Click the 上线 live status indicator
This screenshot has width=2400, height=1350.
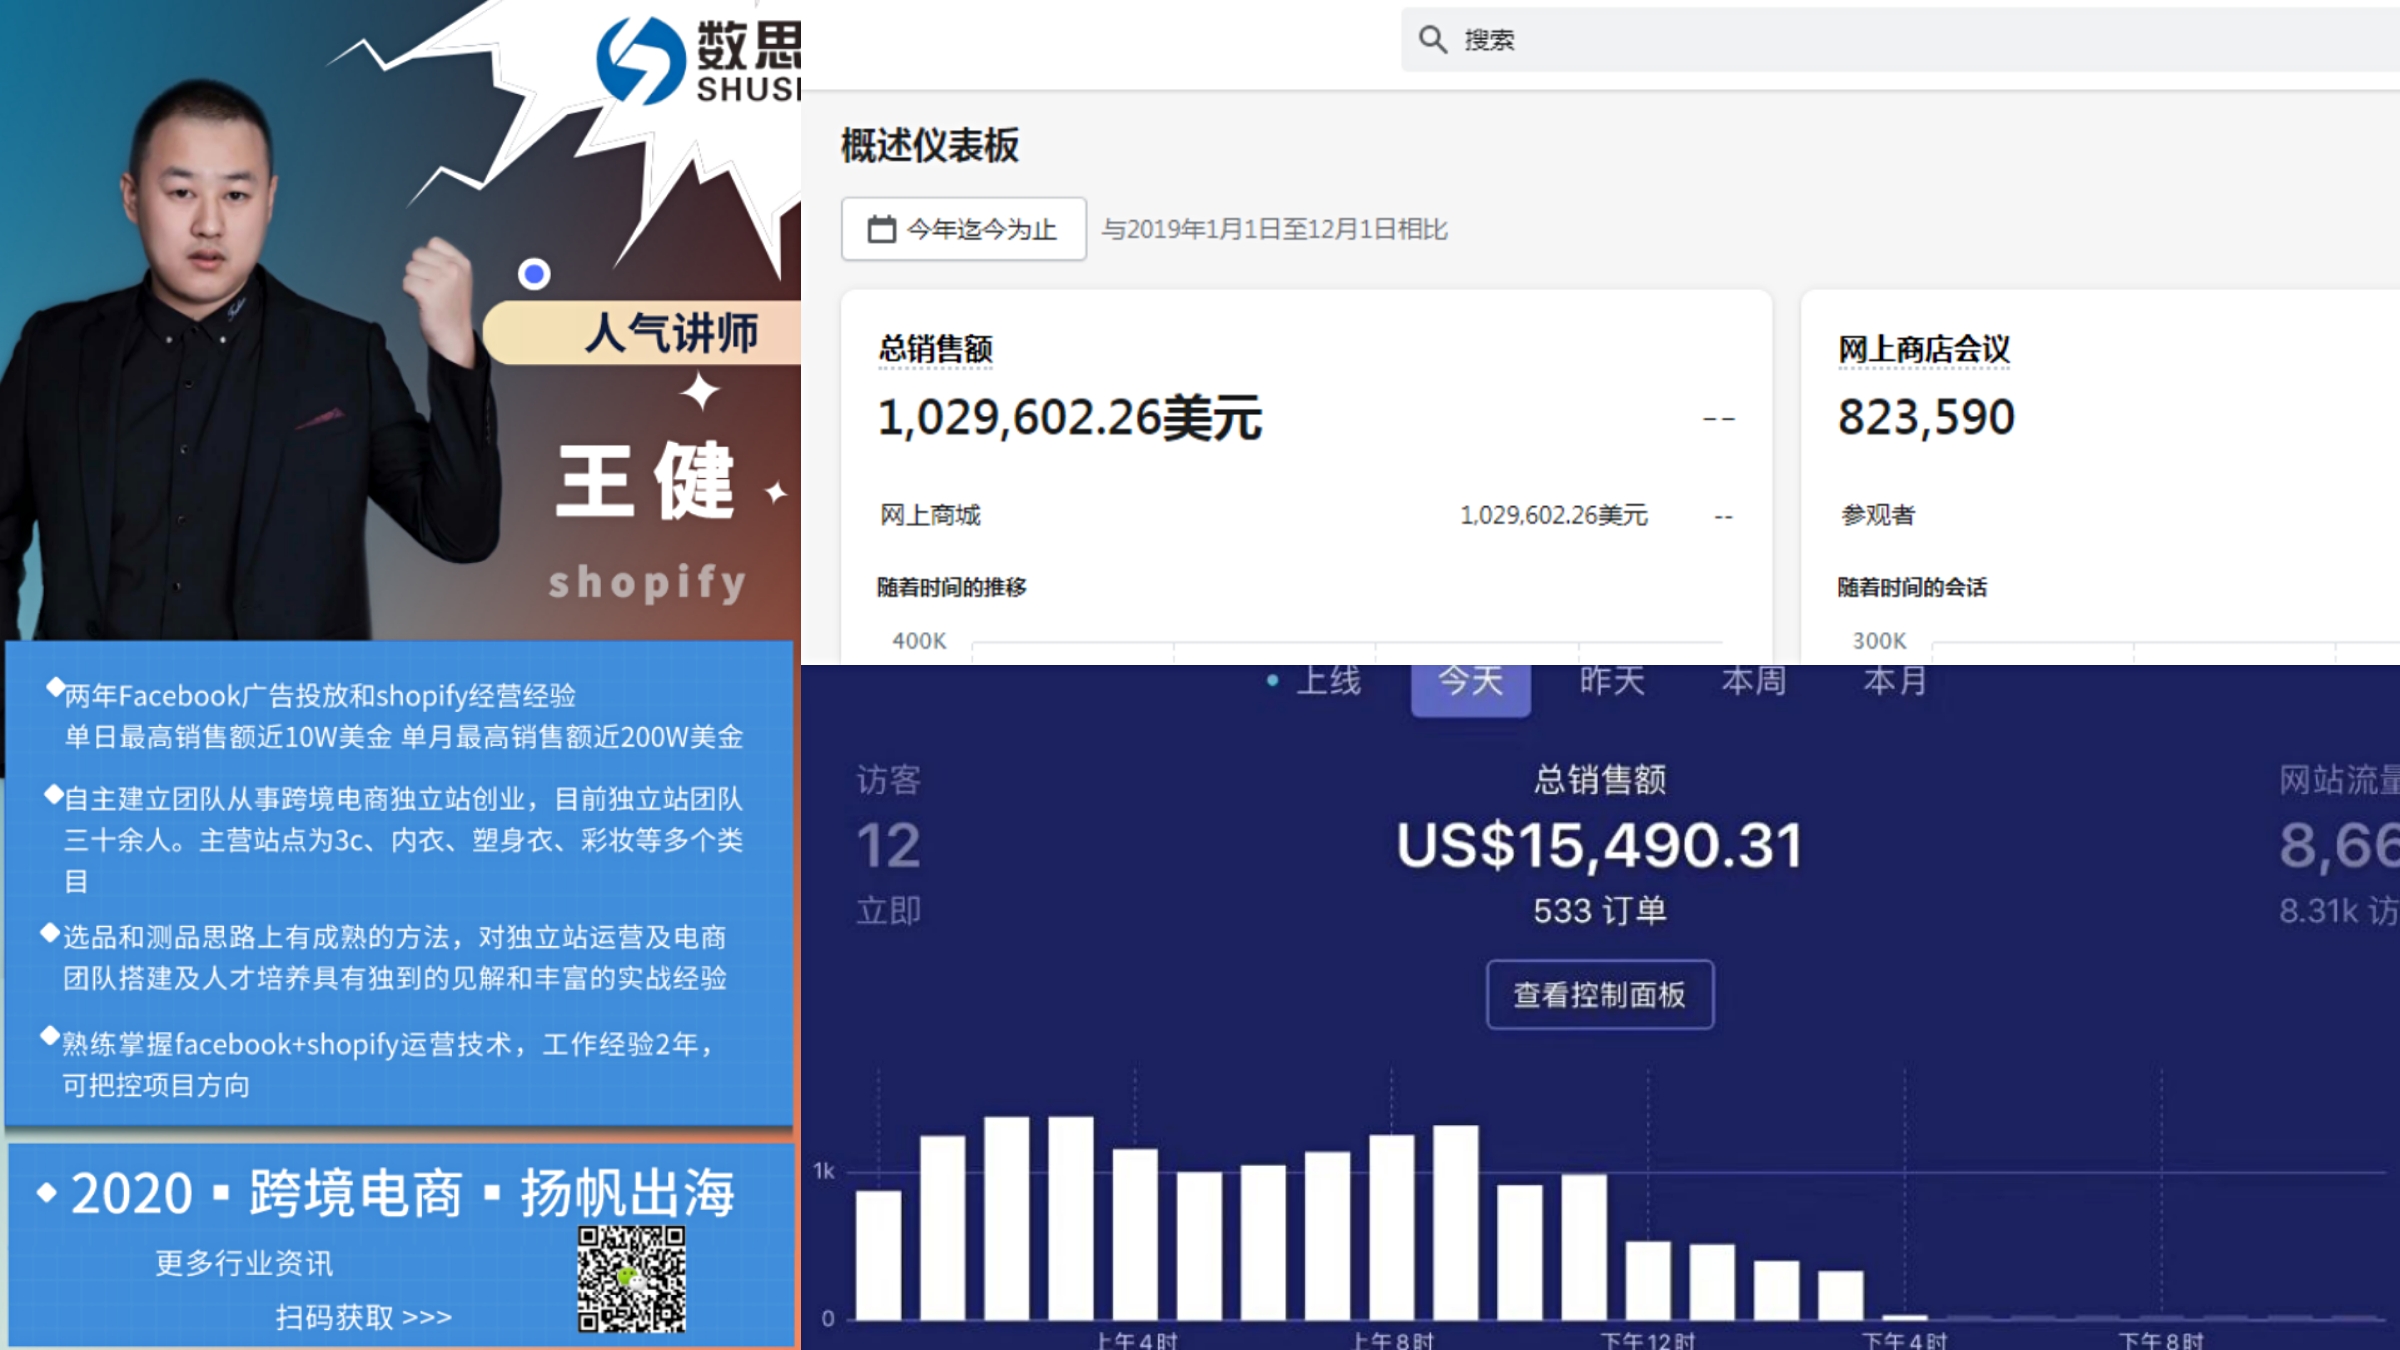(1314, 682)
